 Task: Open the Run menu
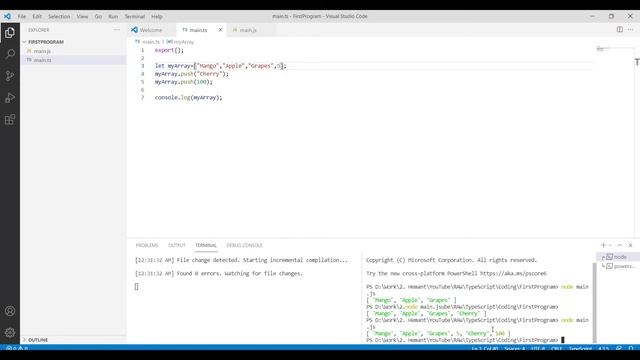coord(113,16)
